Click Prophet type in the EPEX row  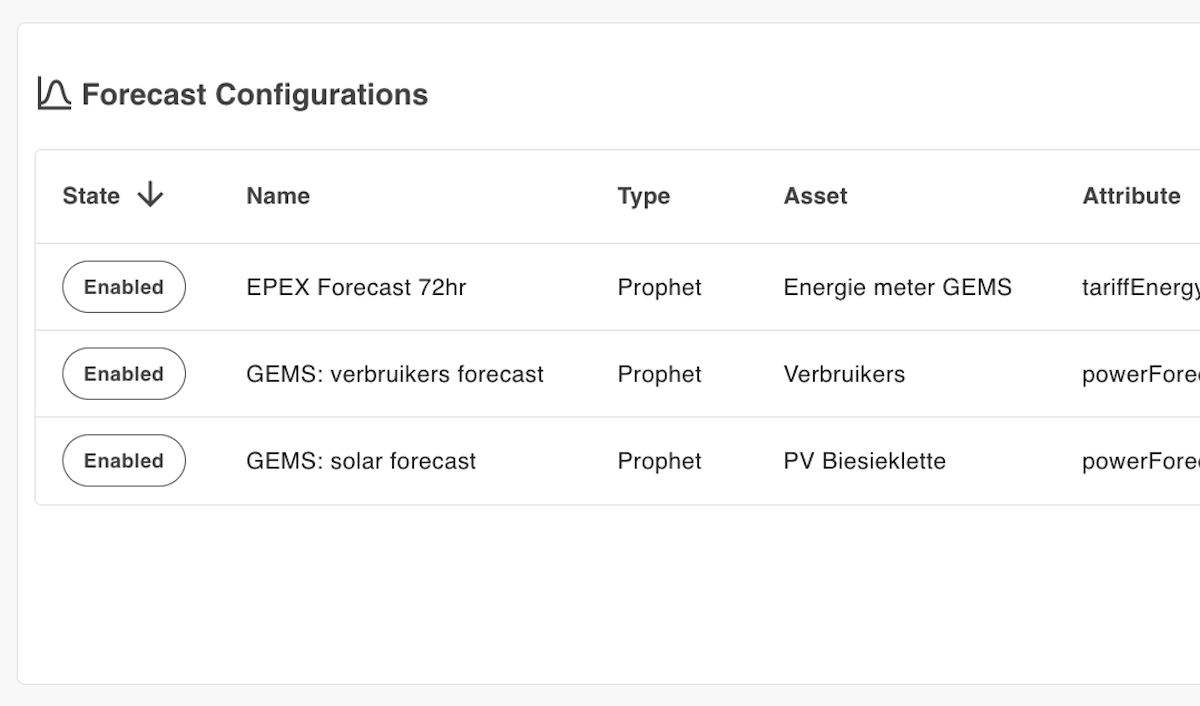[659, 288]
